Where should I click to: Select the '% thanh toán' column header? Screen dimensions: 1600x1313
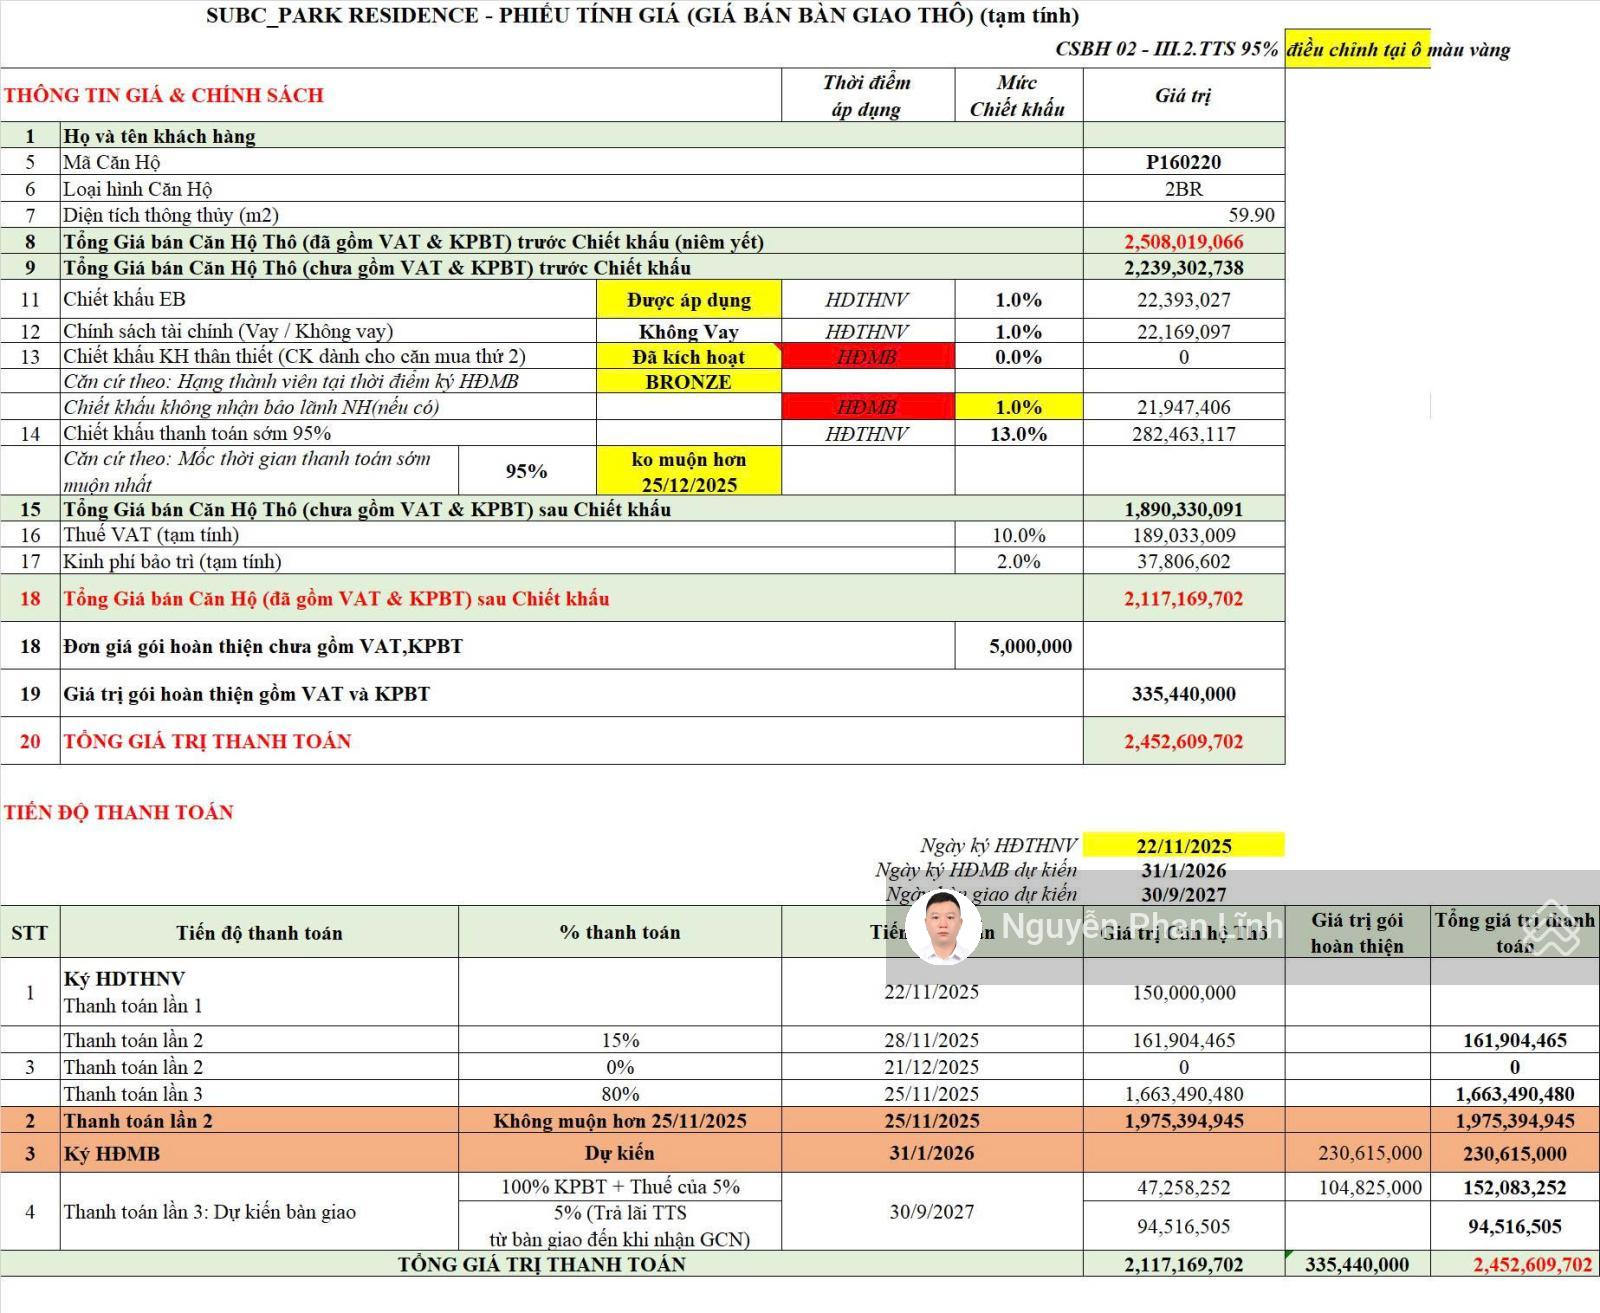[619, 933]
